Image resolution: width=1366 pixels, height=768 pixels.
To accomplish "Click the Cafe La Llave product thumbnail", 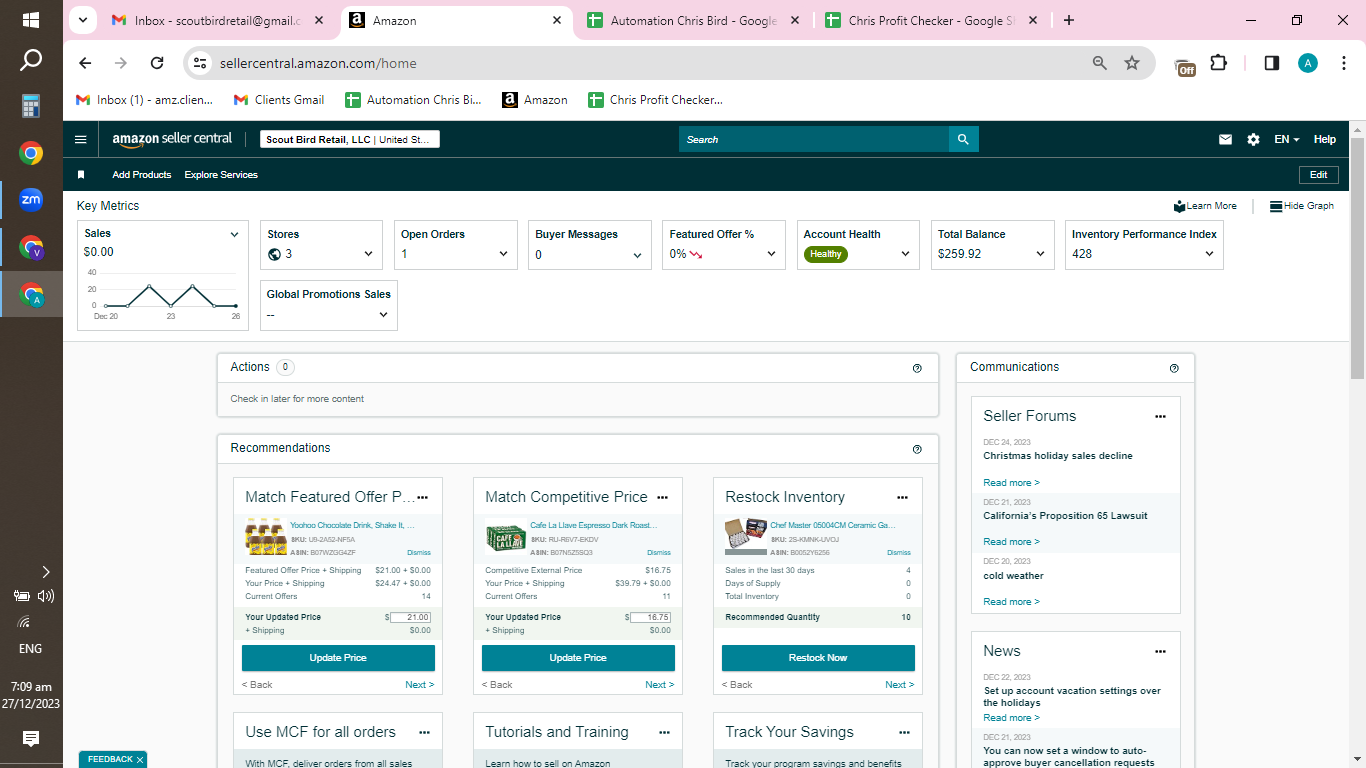I will pyautogui.click(x=506, y=538).
